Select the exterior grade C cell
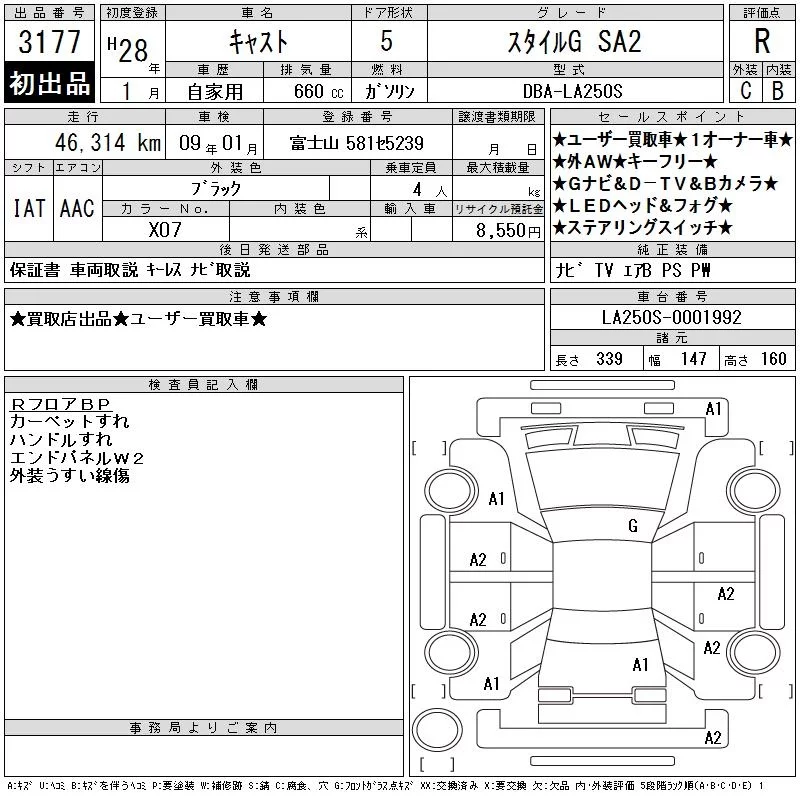 (x=745, y=90)
